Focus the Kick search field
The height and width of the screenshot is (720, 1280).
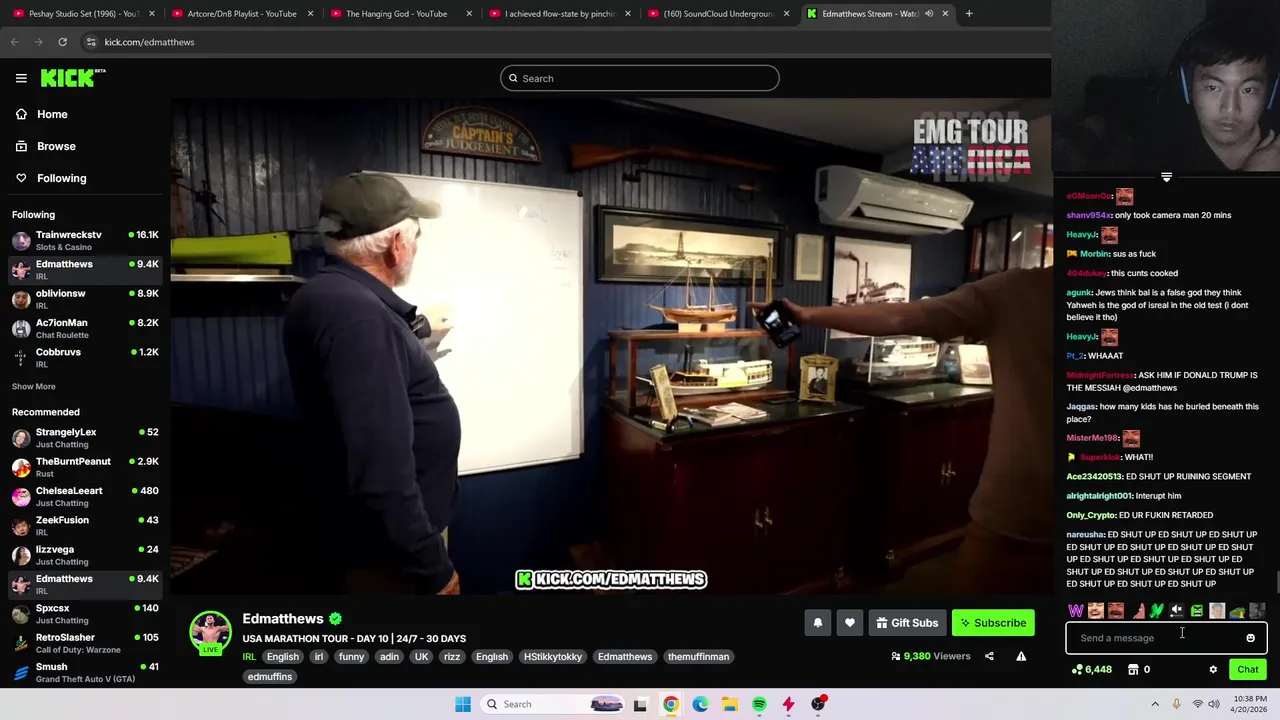pos(640,78)
